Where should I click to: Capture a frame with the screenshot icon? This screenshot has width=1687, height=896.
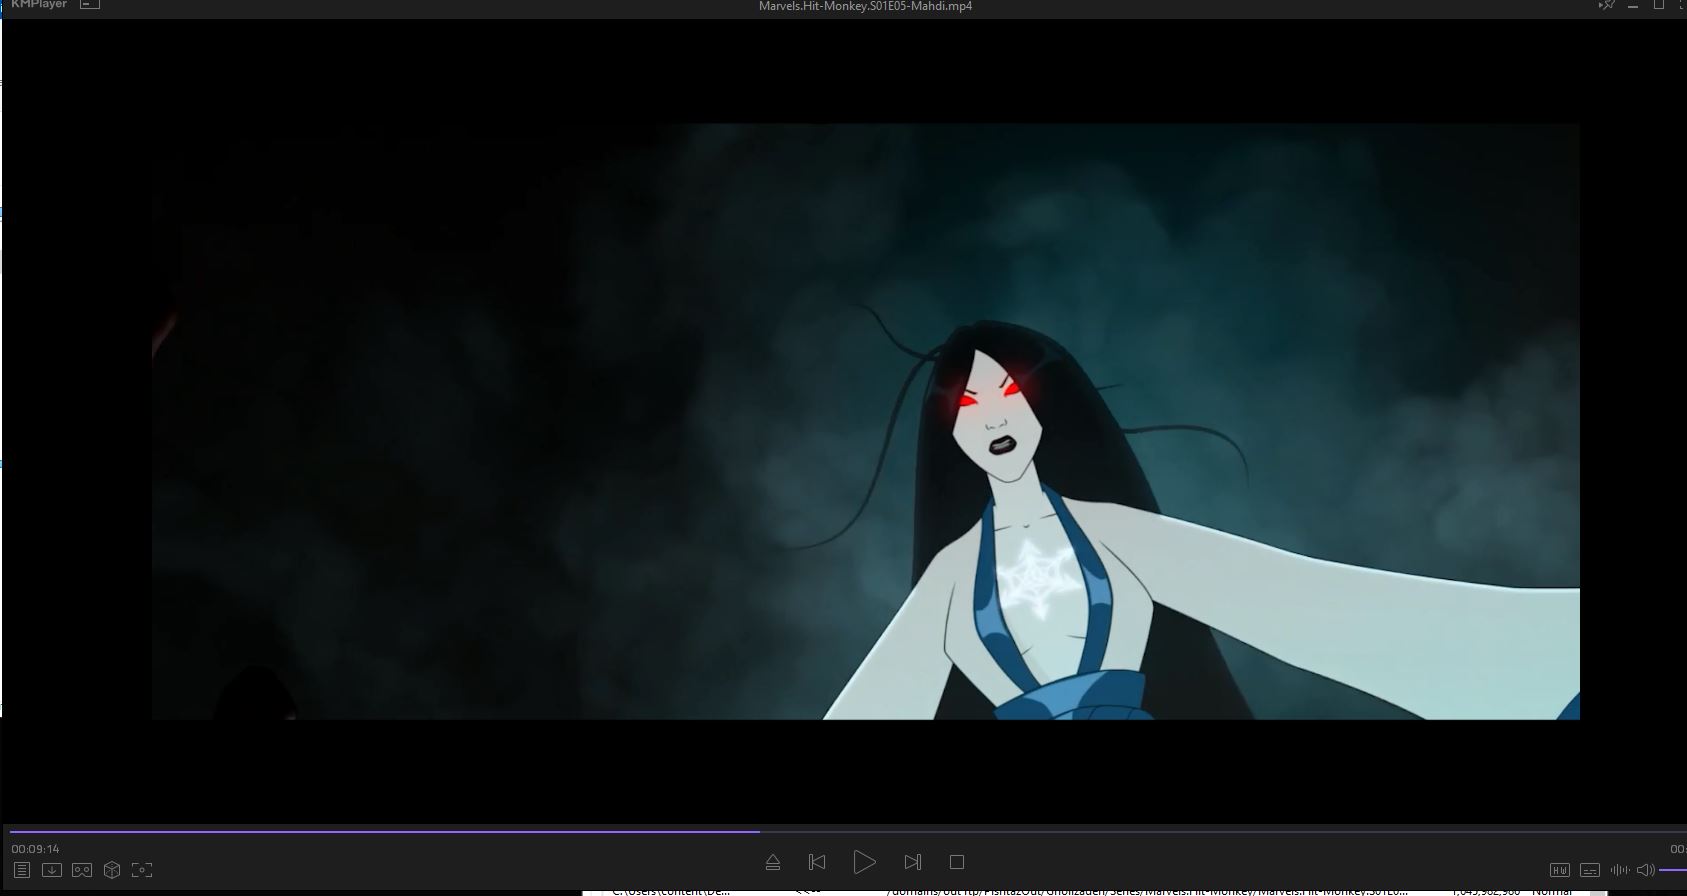(x=142, y=870)
